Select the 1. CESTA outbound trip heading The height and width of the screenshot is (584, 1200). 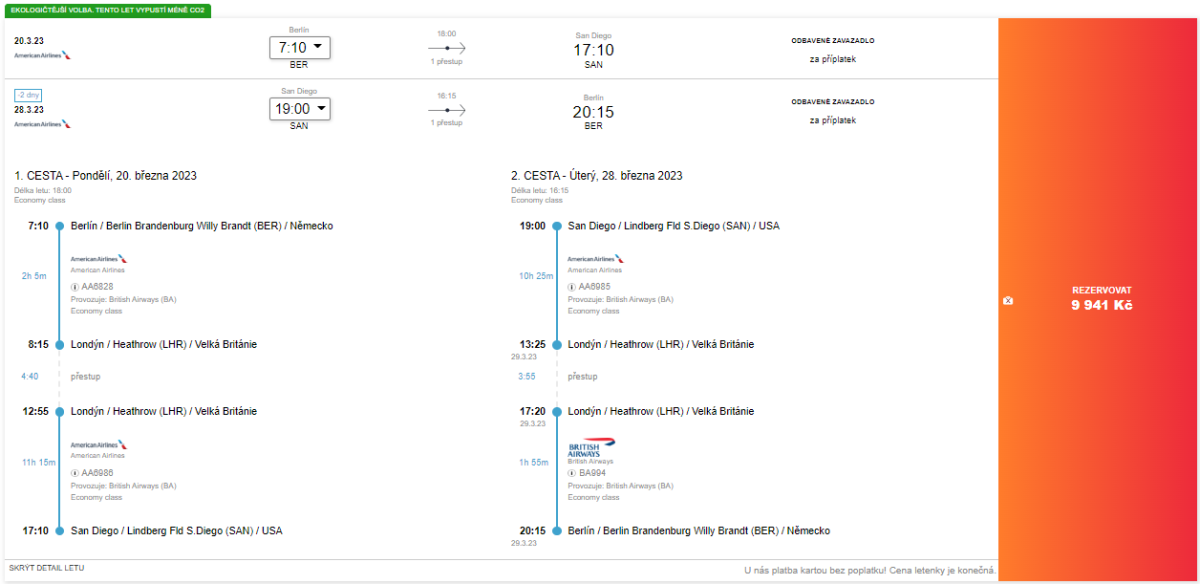coord(105,175)
